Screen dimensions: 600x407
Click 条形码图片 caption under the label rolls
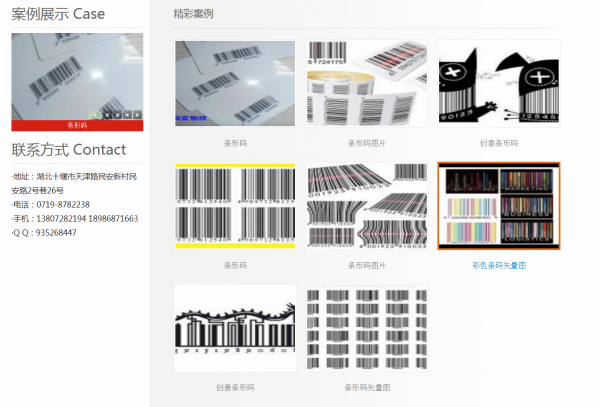click(x=367, y=143)
